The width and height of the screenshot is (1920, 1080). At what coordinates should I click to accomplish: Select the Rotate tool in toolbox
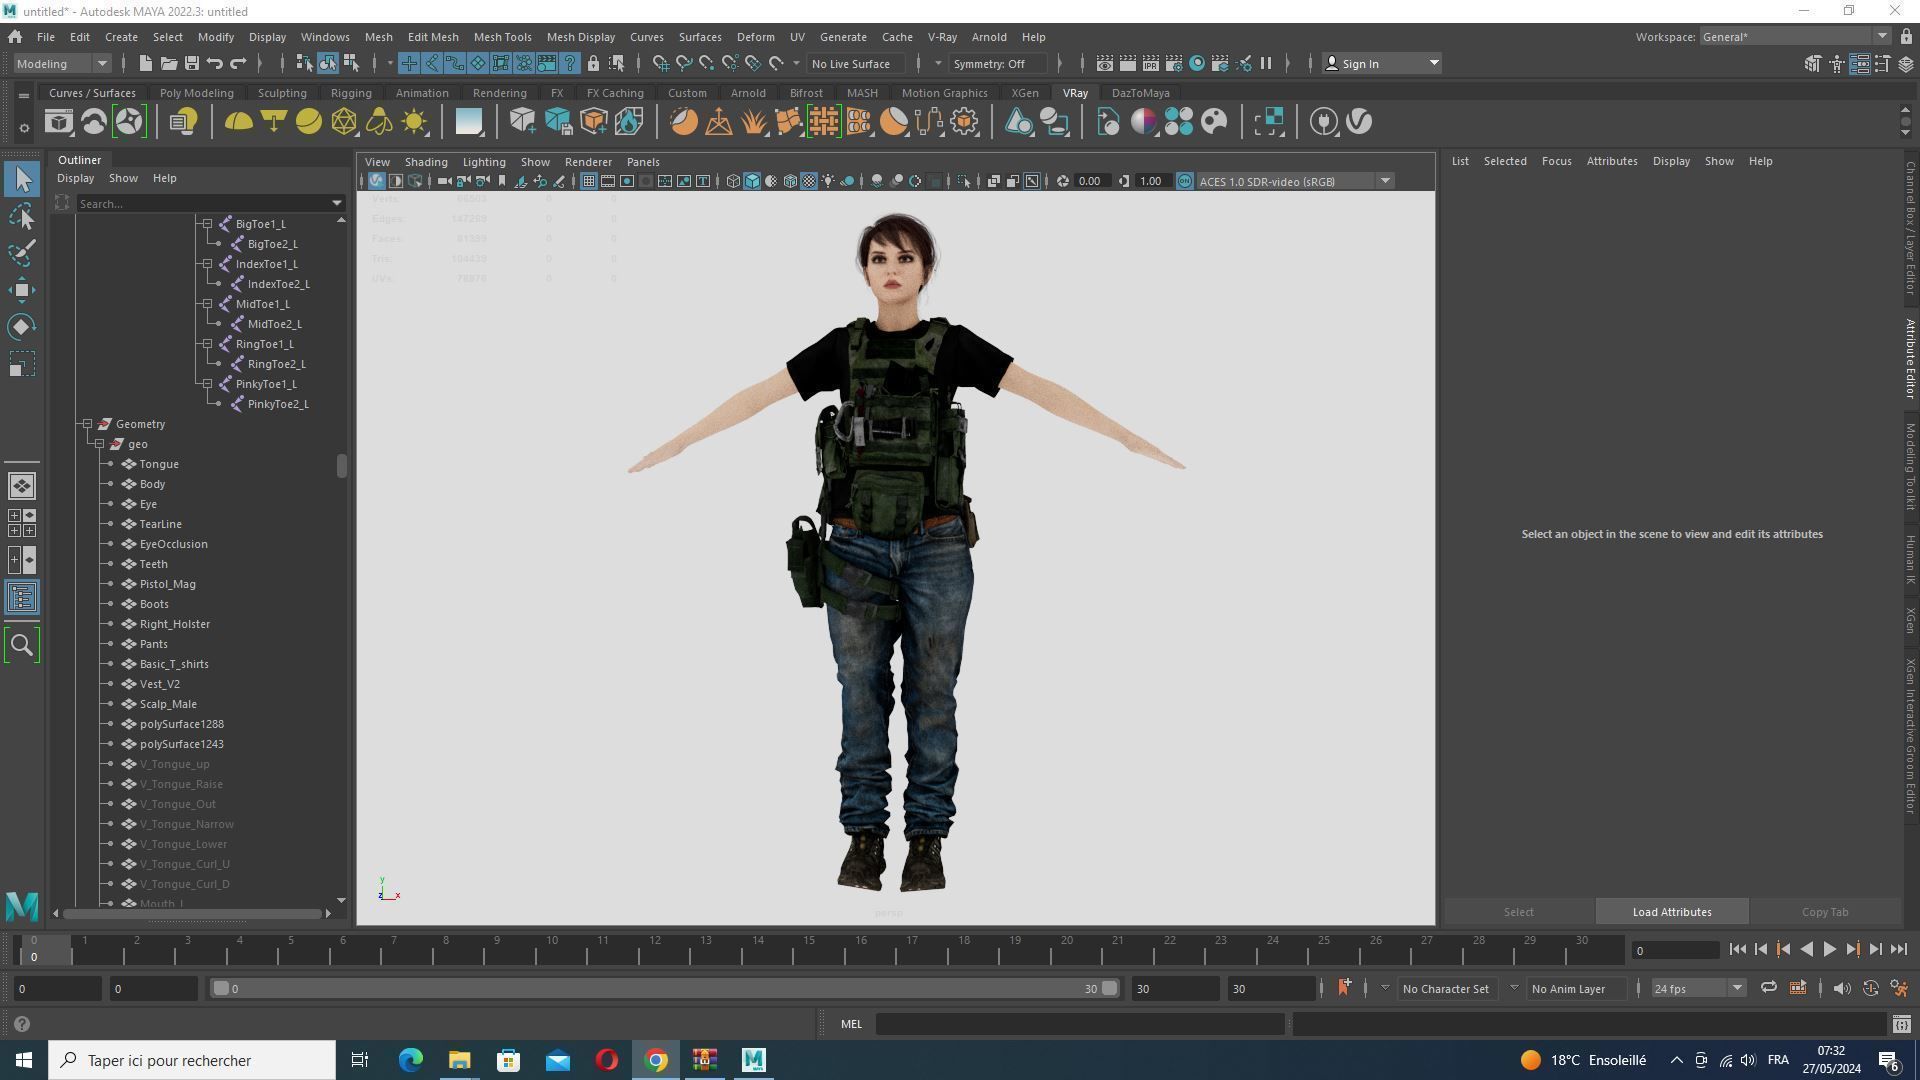pos(22,327)
